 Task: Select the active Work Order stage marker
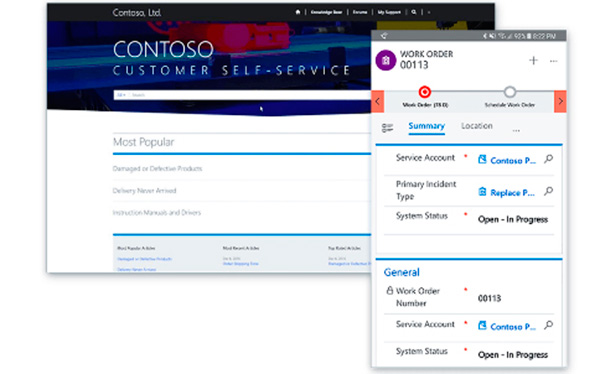[x=425, y=92]
